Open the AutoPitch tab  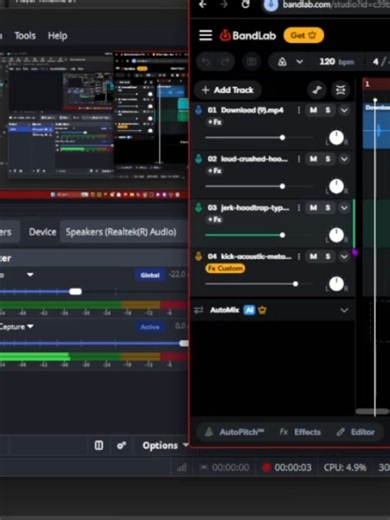(235, 432)
